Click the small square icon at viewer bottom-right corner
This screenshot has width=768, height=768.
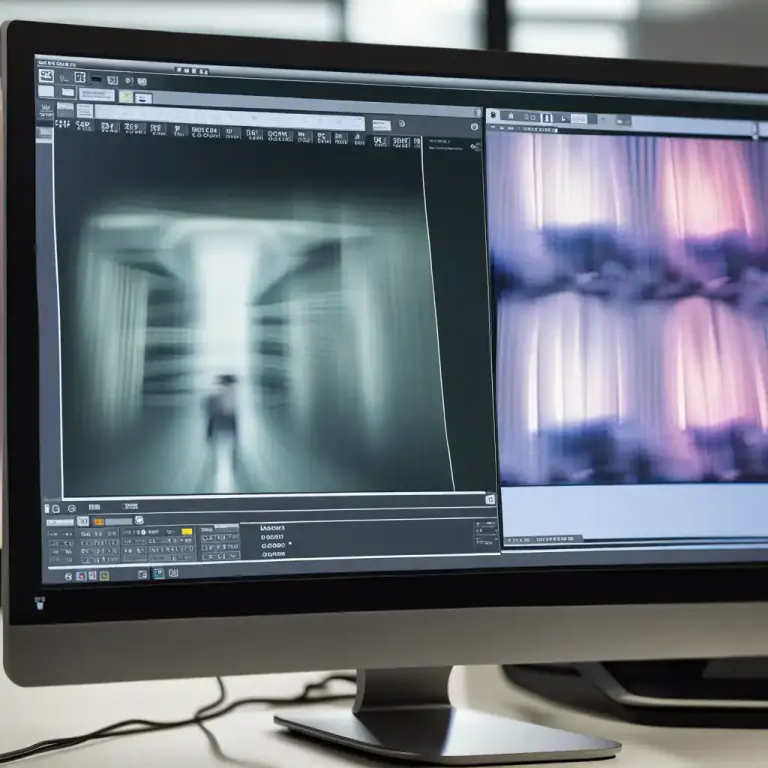tap(490, 500)
